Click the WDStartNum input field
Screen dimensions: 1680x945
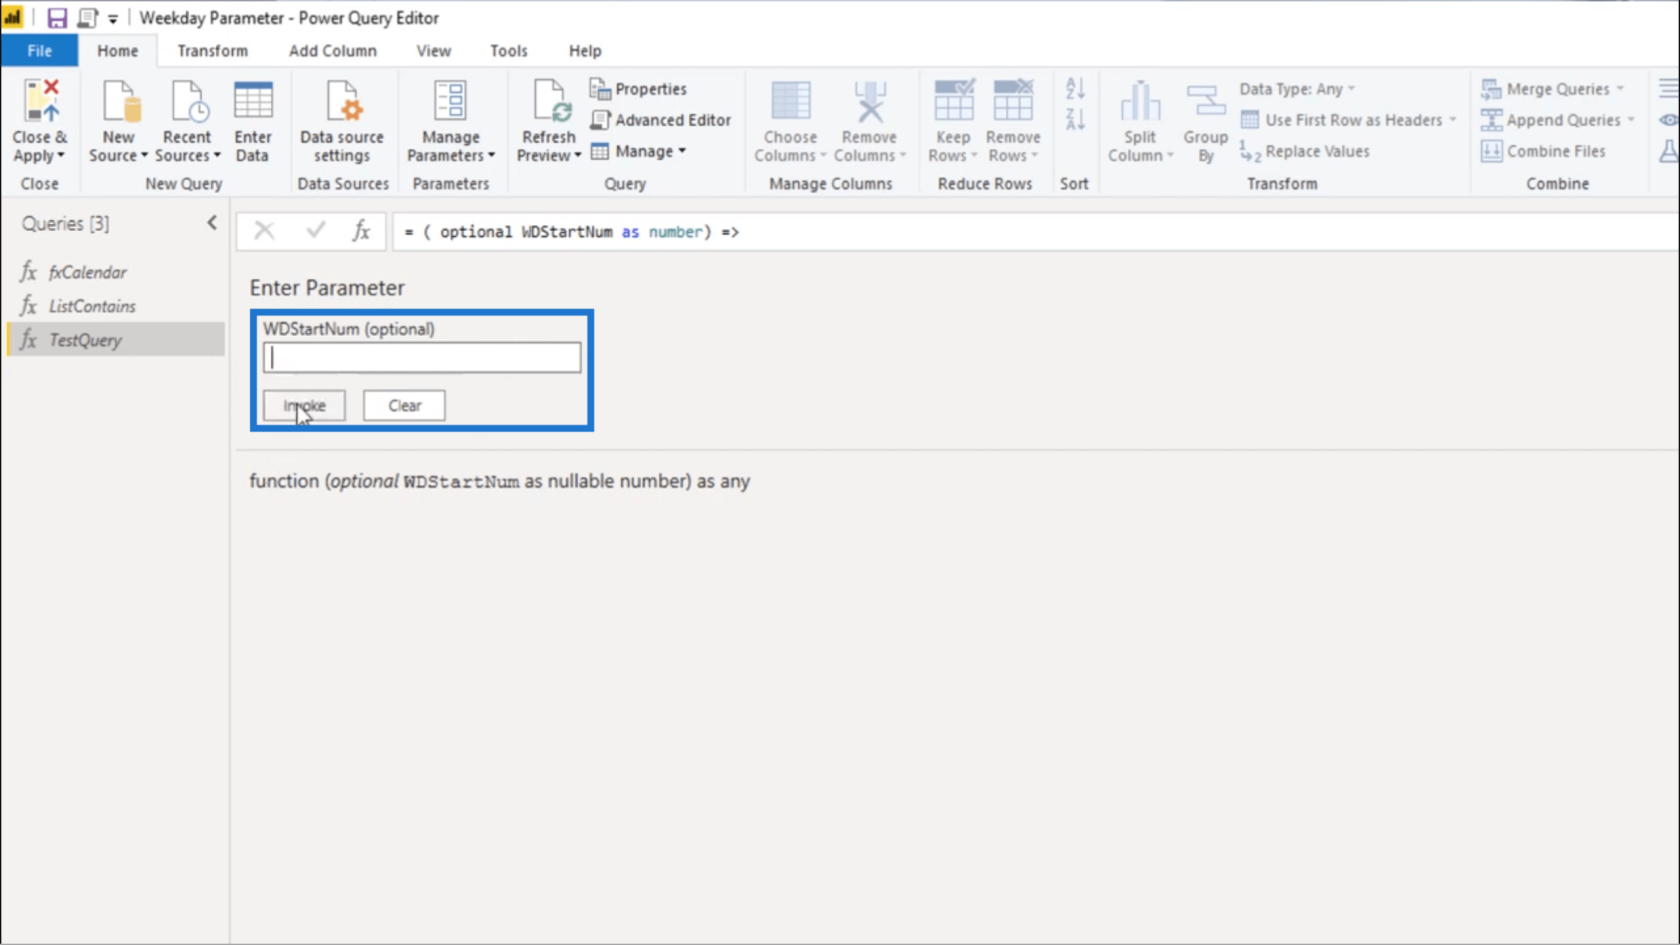(422, 358)
